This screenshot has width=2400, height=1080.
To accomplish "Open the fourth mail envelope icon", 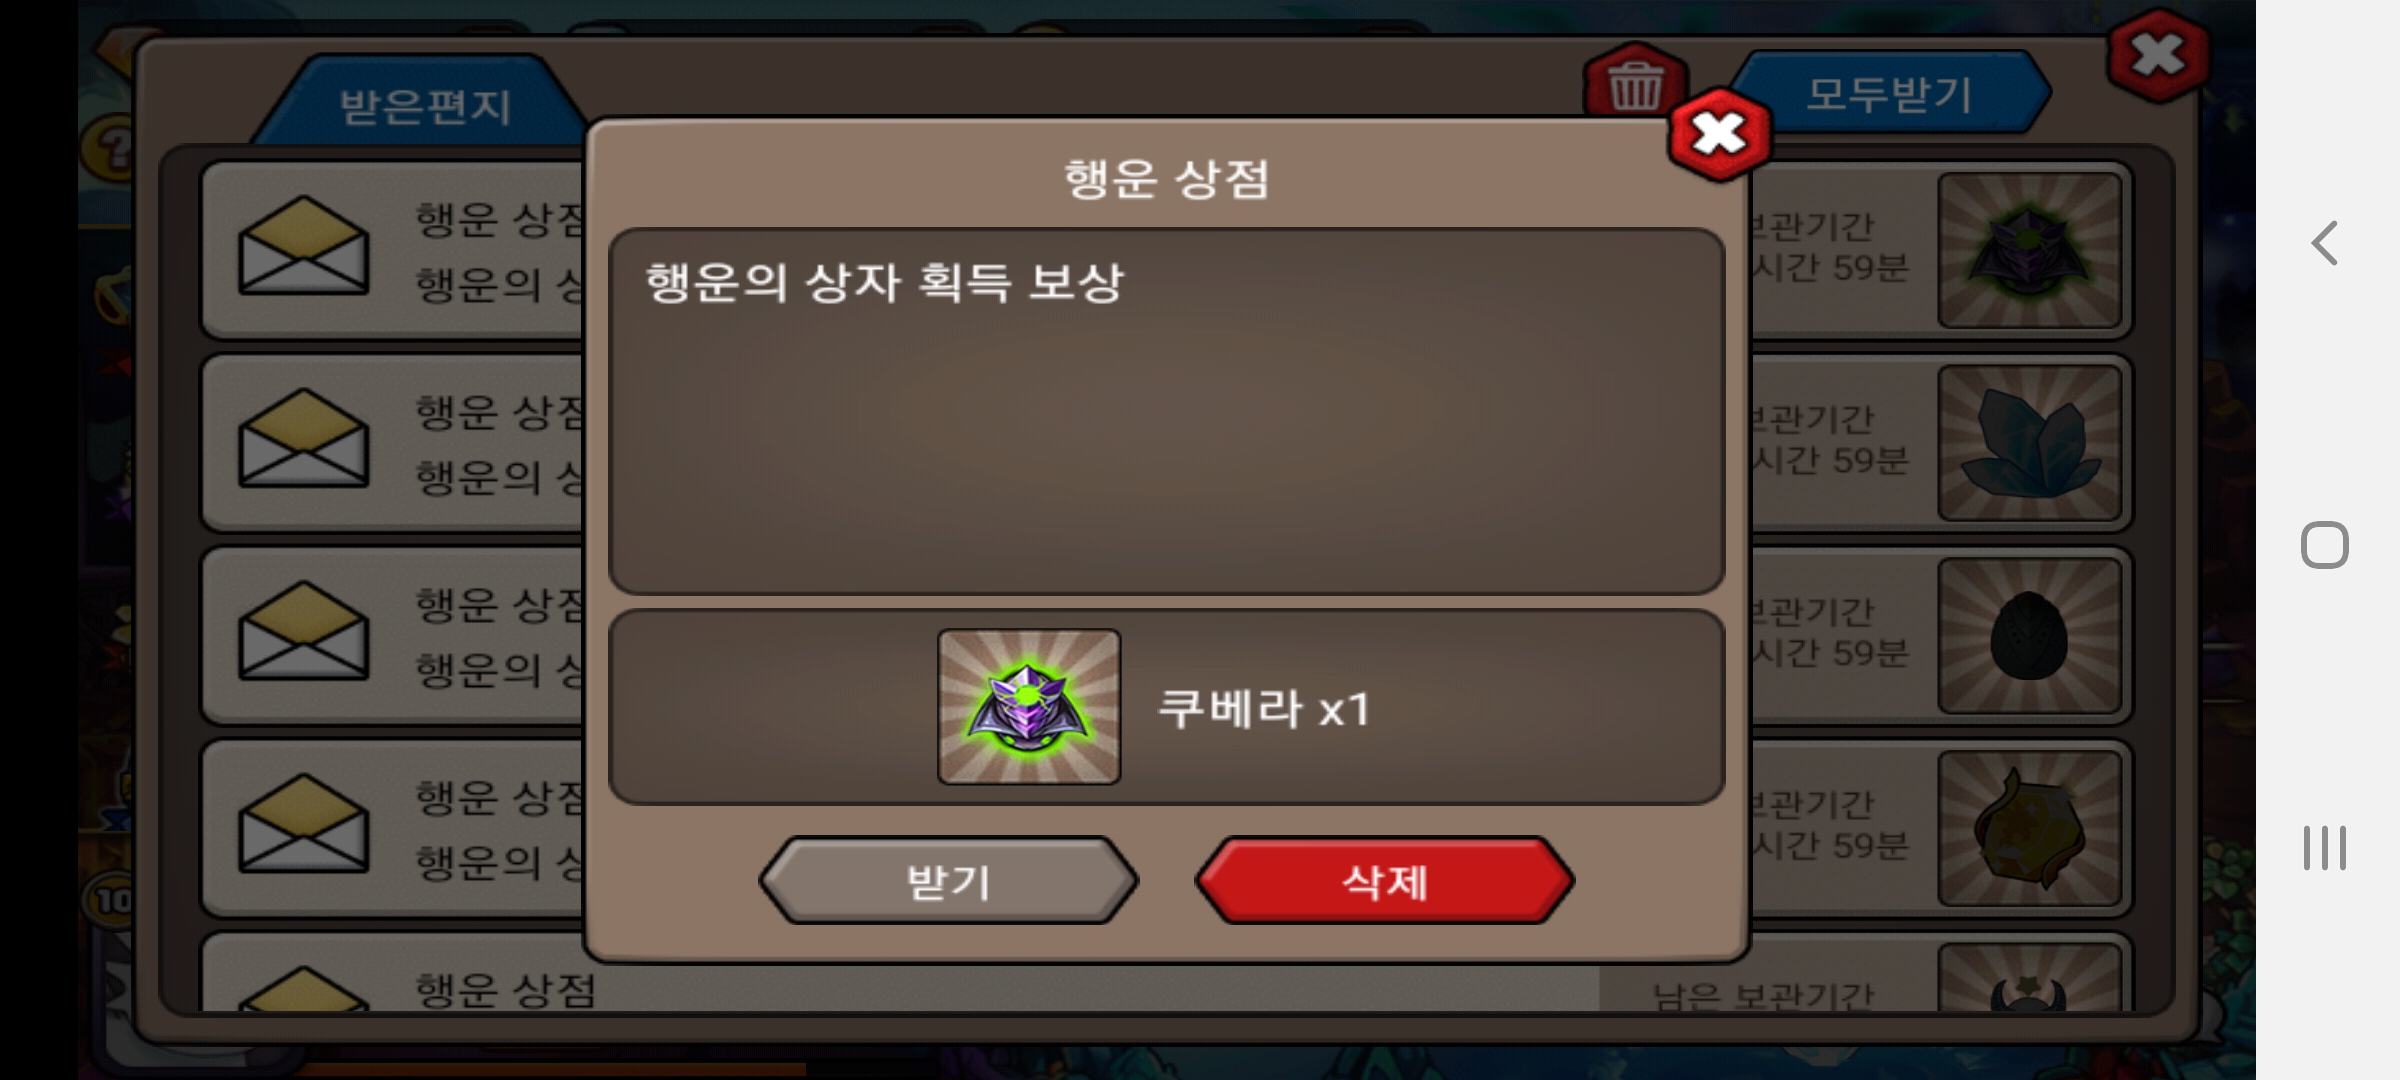I will (303, 824).
